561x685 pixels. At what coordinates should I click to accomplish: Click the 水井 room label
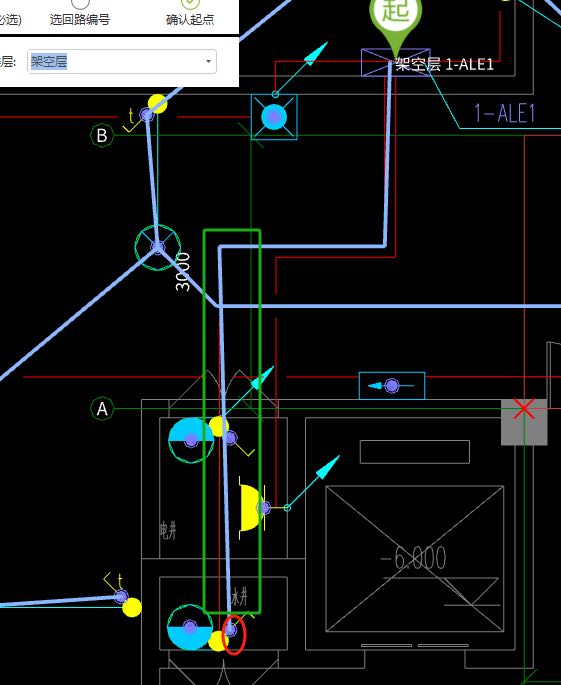point(239,596)
